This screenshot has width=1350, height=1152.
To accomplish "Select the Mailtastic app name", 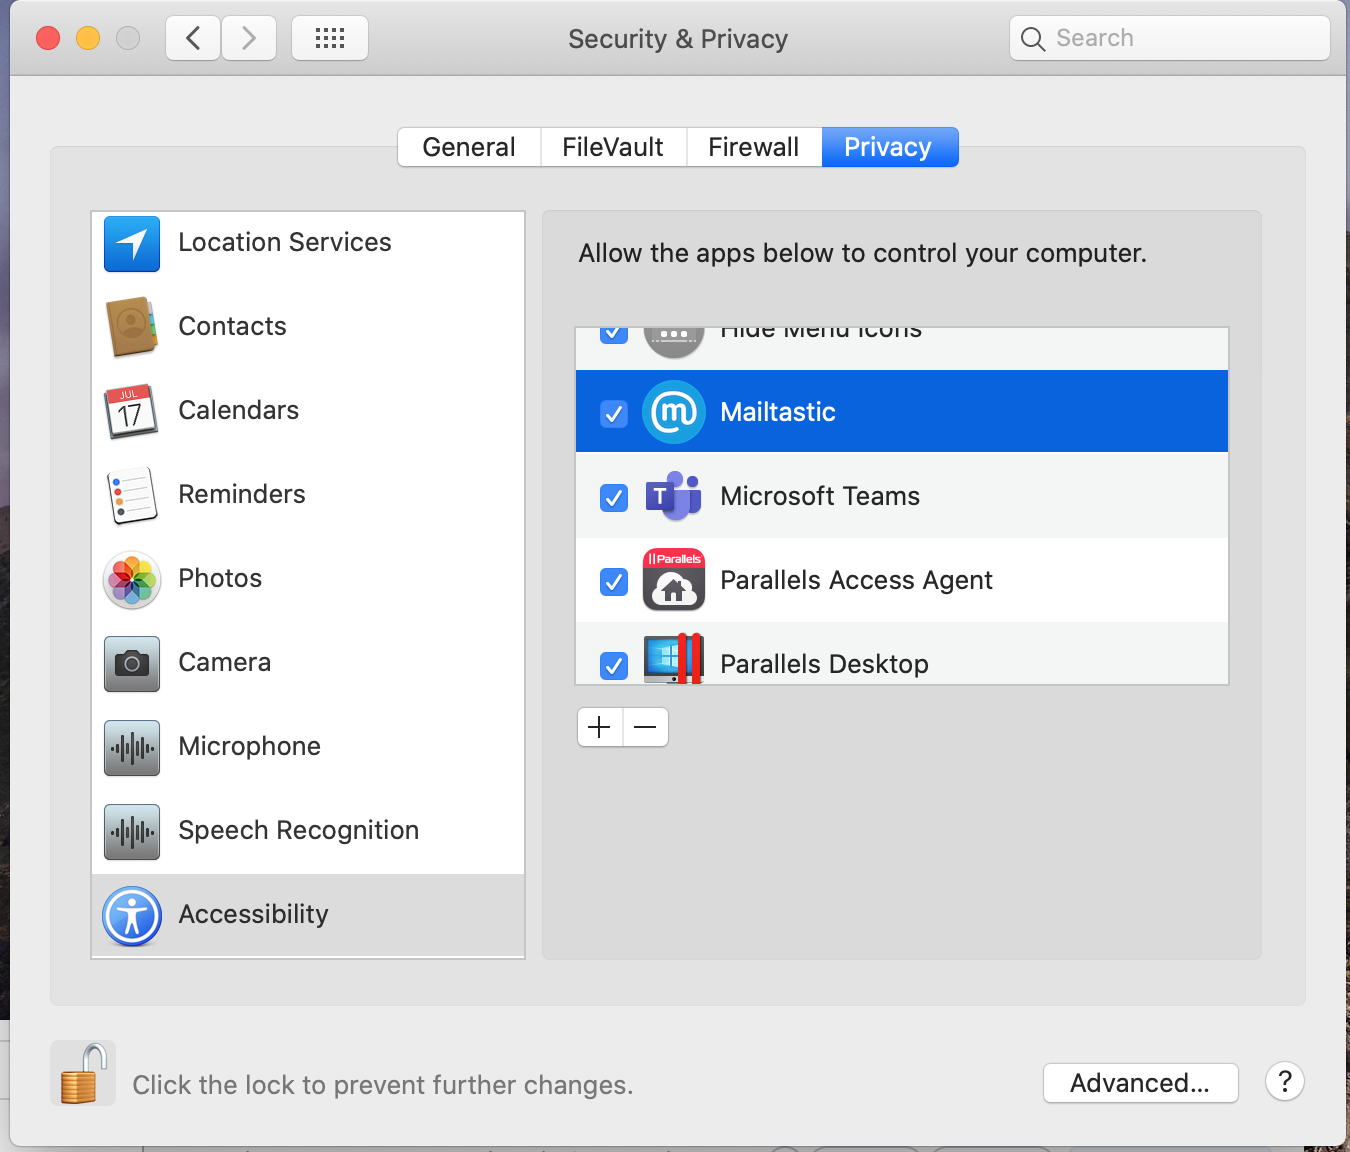I will (x=778, y=412).
